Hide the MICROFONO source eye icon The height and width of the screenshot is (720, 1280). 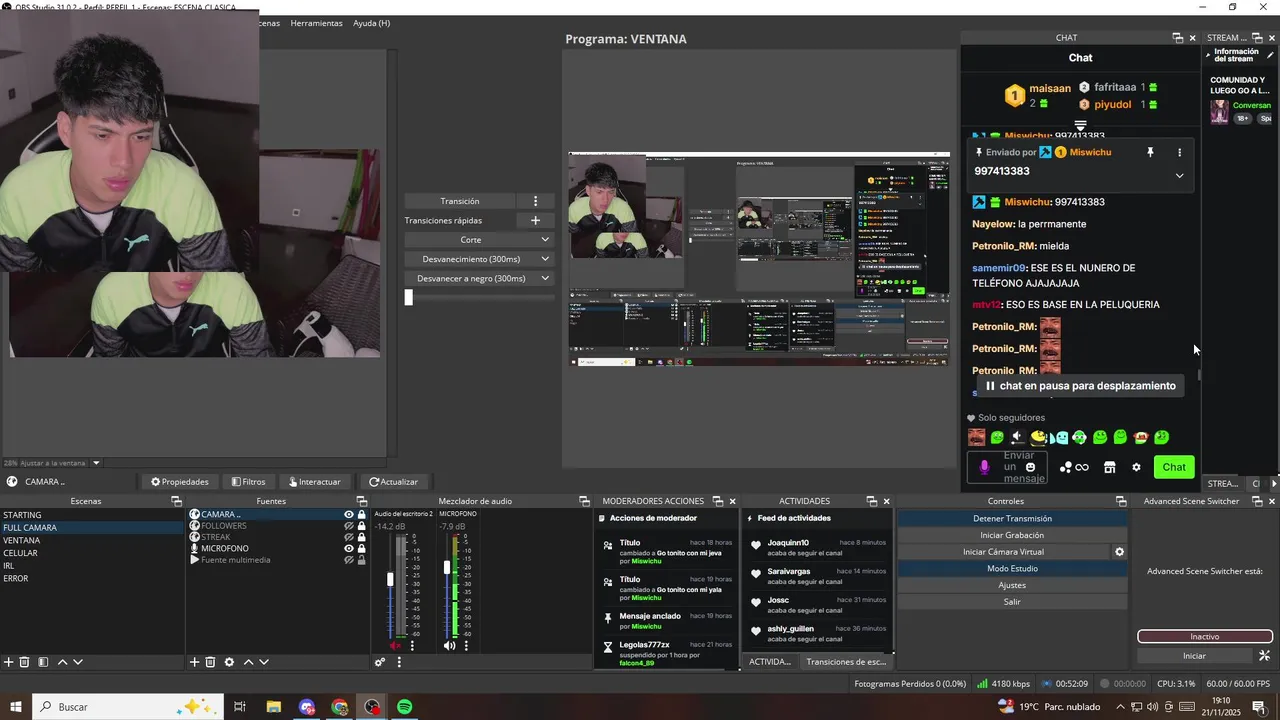tap(349, 548)
